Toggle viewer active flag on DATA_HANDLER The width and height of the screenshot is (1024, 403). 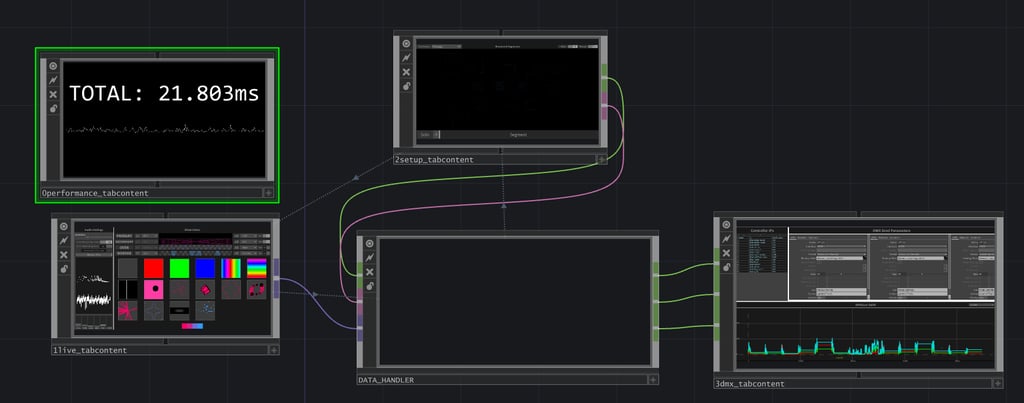pyautogui.click(x=370, y=243)
